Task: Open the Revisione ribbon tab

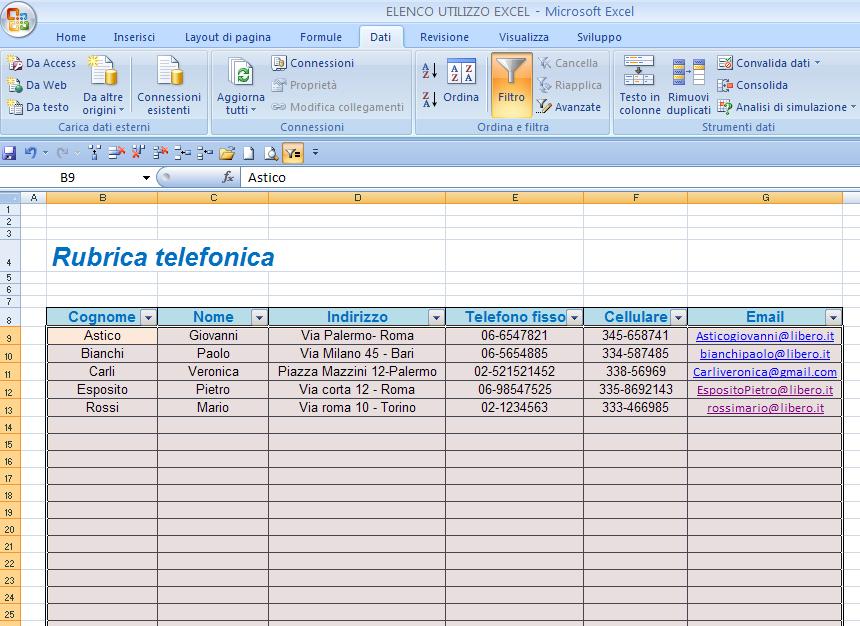Action: pos(443,37)
